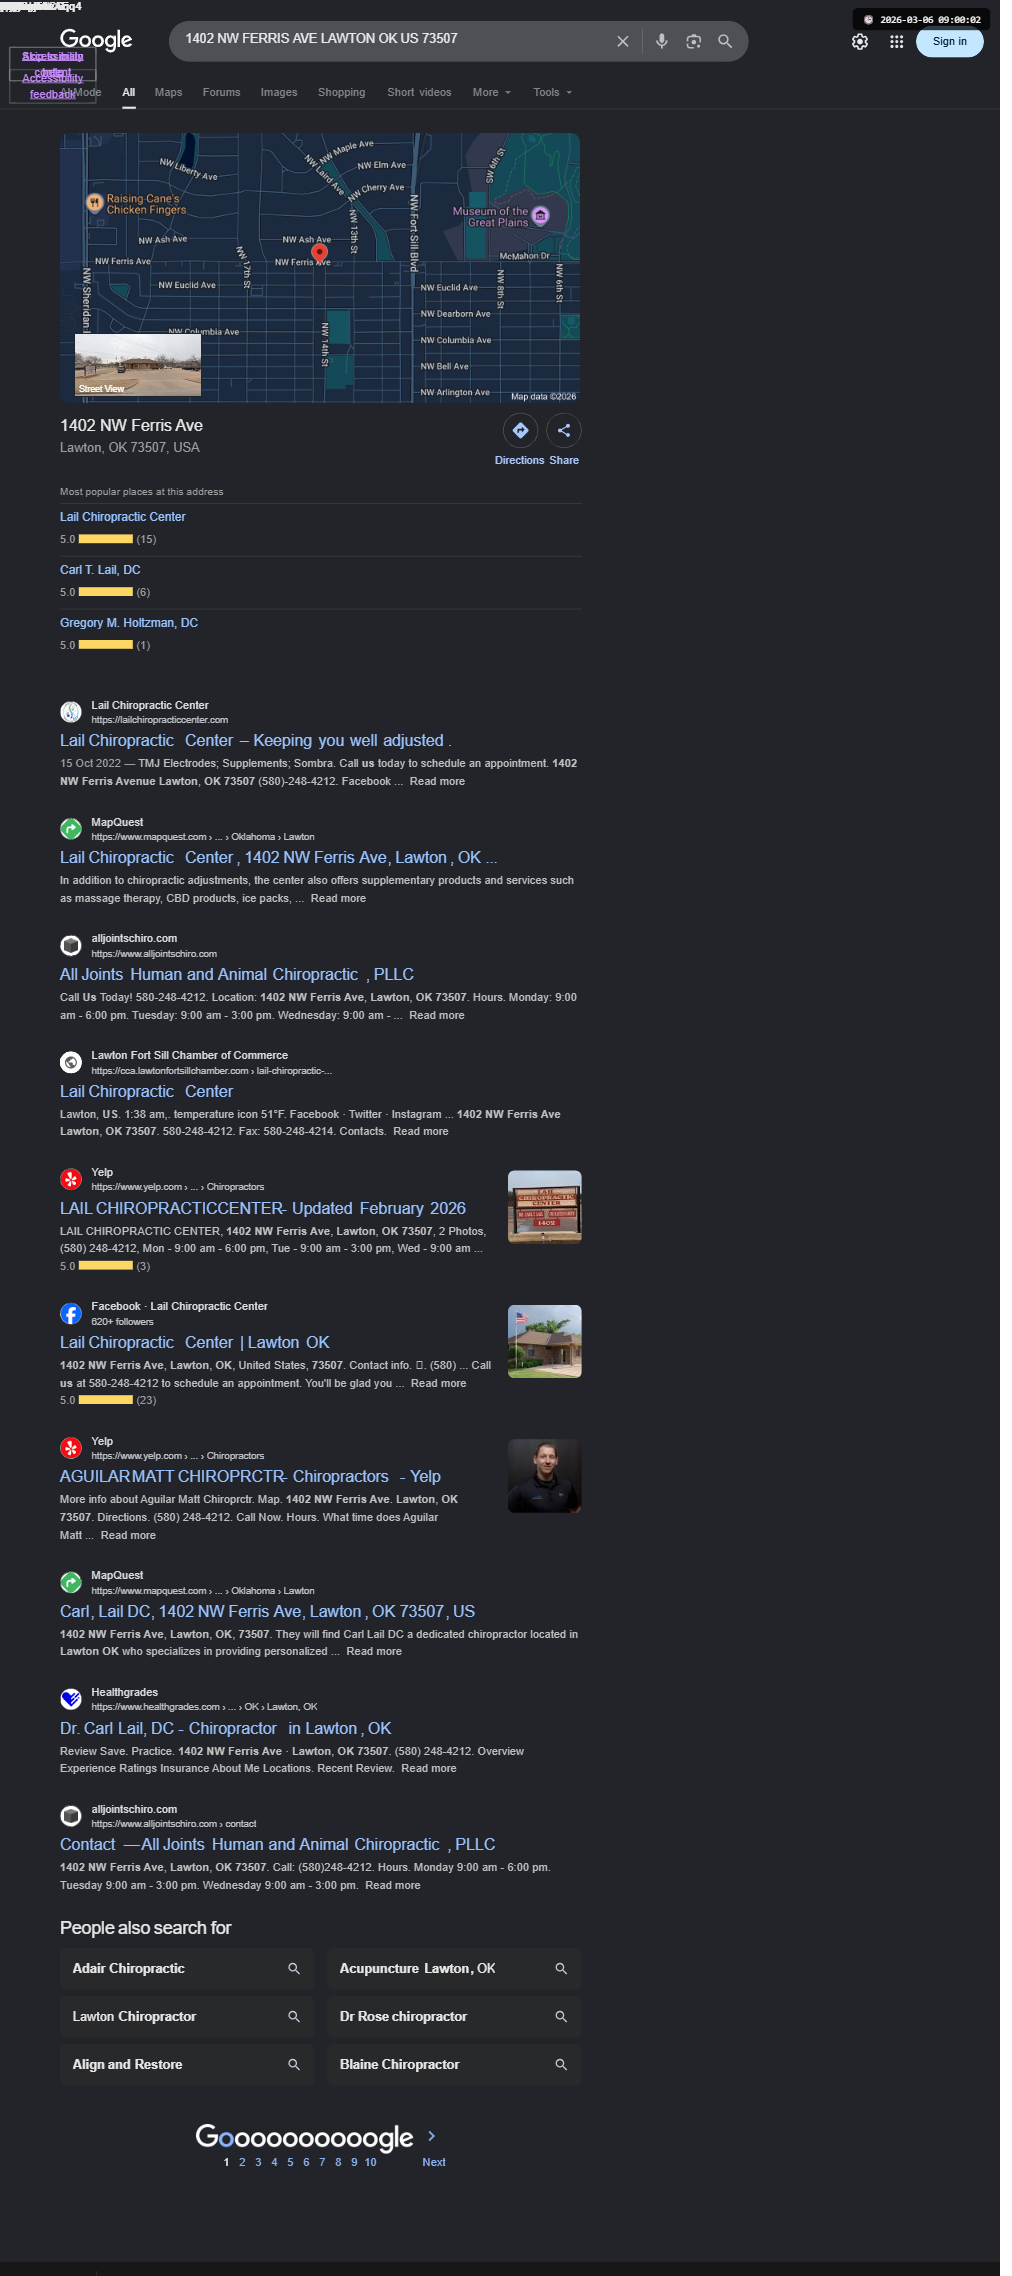Start a voice search with the microphone icon
1012x2276 pixels.
661,41
